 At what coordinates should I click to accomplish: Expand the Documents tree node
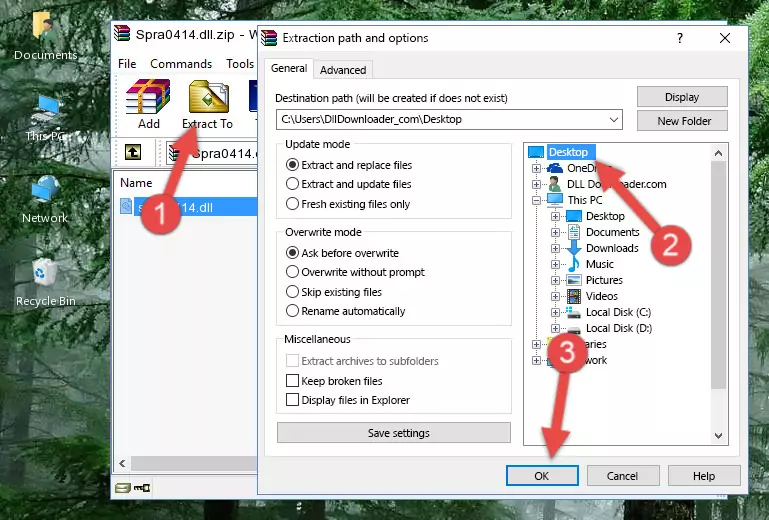(x=555, y=233)
